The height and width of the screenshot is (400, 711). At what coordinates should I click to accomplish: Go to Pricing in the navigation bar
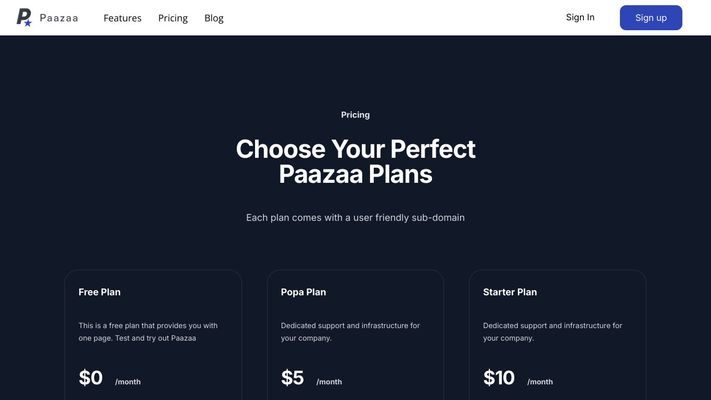click(173, 18)
